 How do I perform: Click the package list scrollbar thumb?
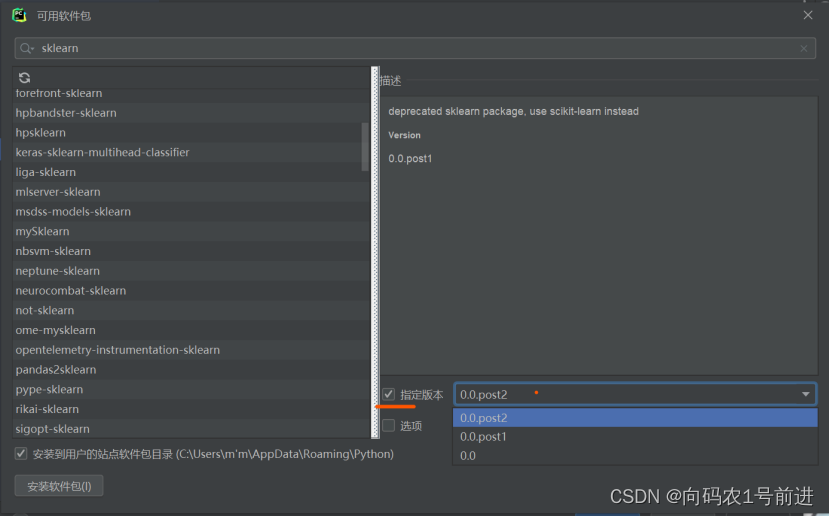tap(365, 147)
